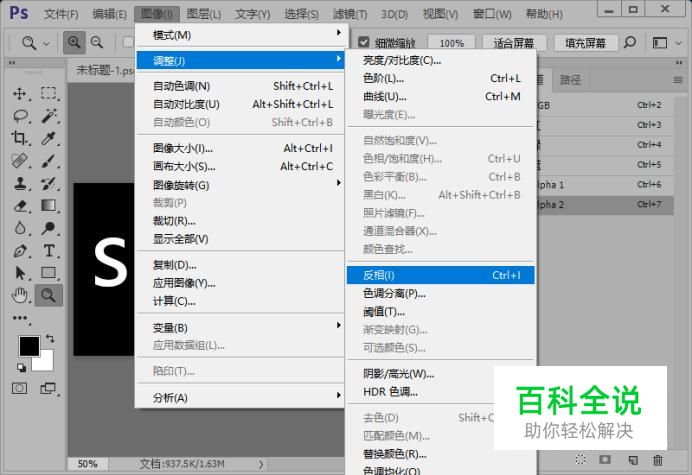This screenshot has width=692, height=475.
Task: Pick the black foreground color swatch
Action: (29, 346)
